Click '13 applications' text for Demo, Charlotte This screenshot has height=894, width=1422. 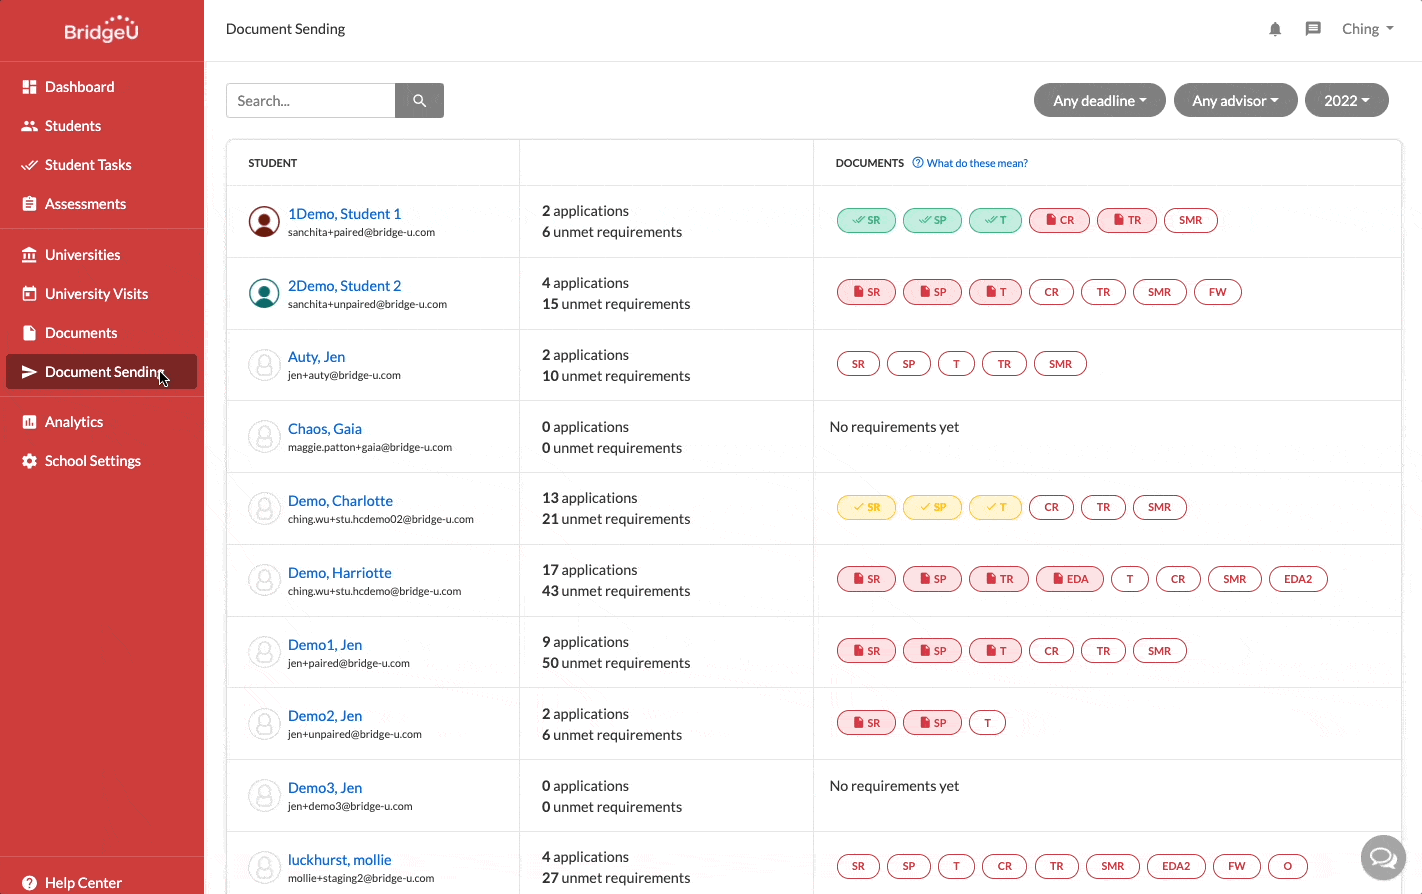pyautogui.click(x=590, y=498)
